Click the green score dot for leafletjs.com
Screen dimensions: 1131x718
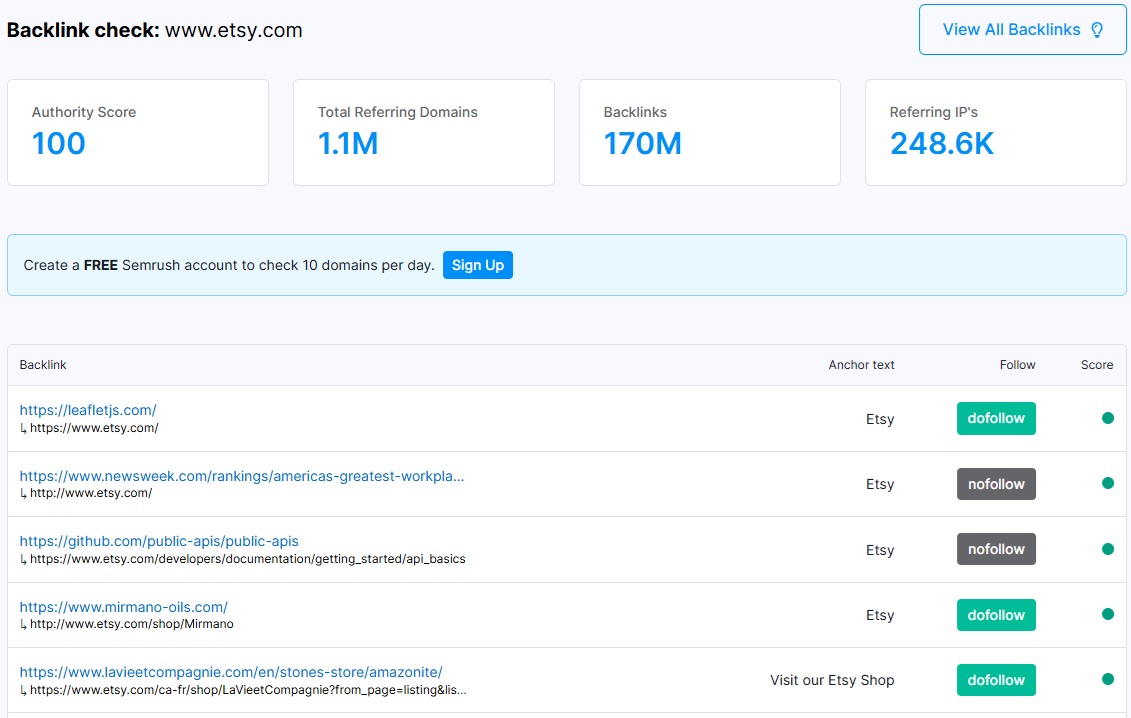[1108, 418]
